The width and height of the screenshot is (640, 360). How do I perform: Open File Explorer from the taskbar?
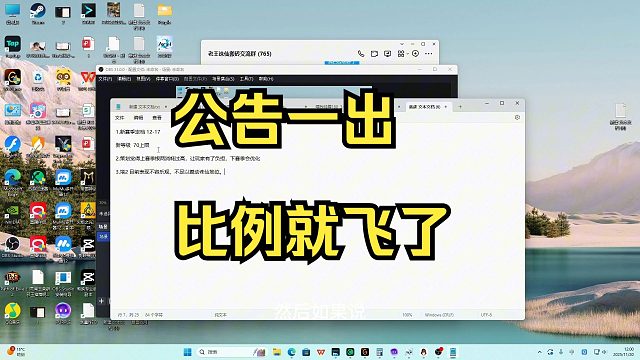pyautogui.click(x=277, y=352)
